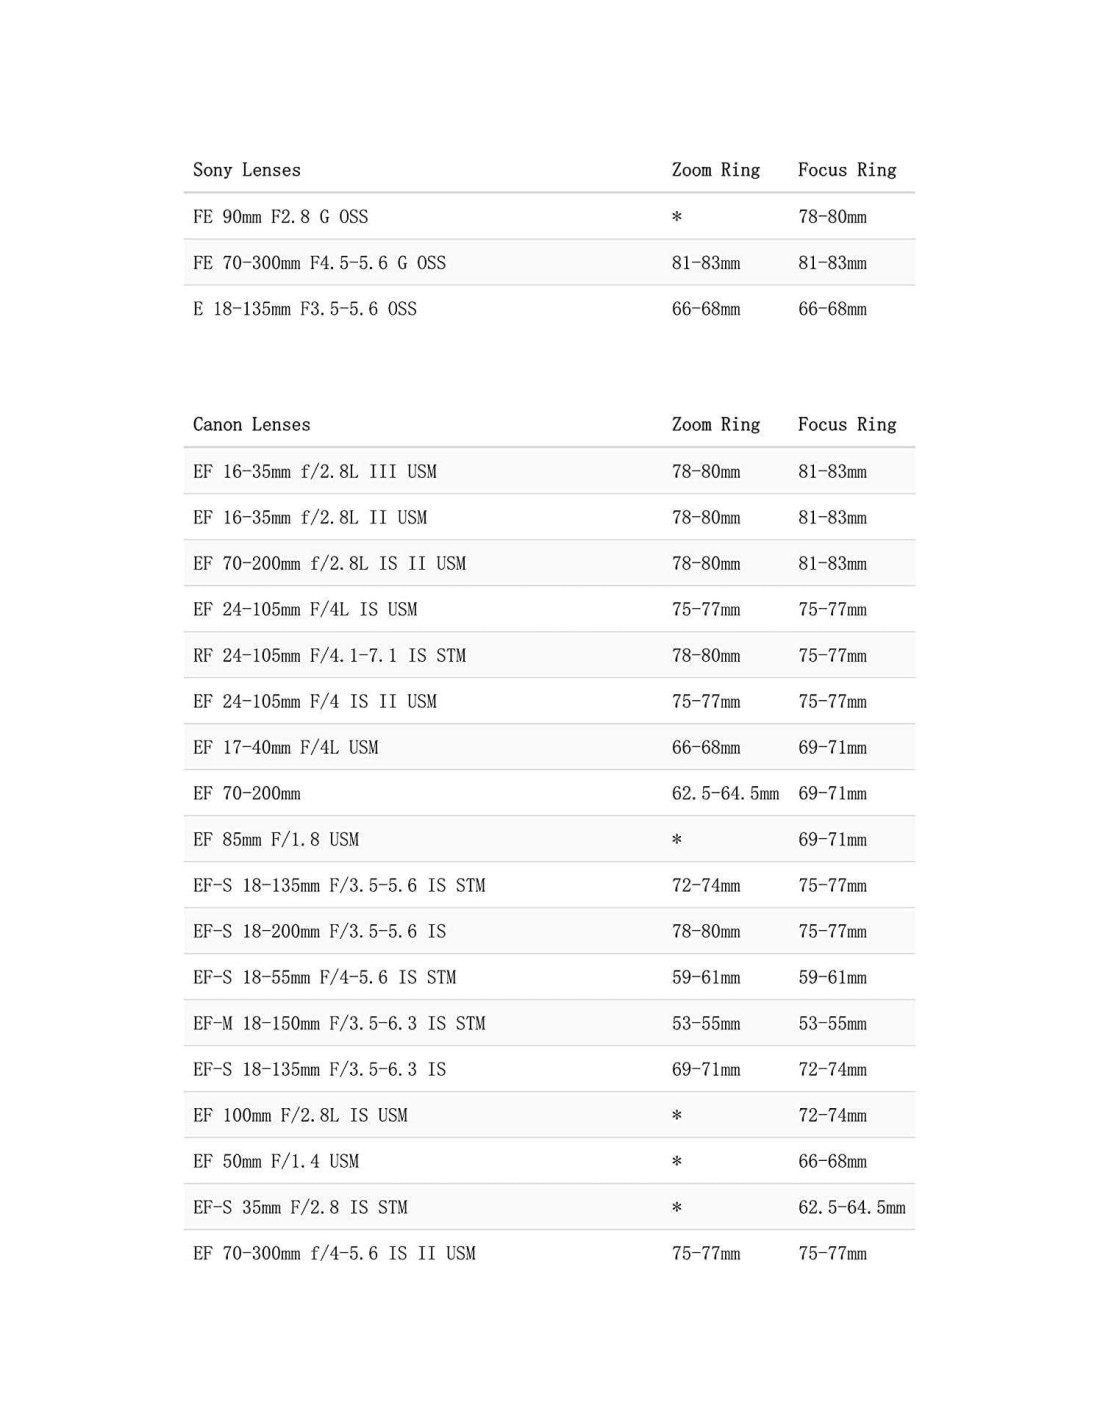Select EF 70-300mm f/4-5.6 IS II USM
Screen dimensions: 1100x1422
334,1253
